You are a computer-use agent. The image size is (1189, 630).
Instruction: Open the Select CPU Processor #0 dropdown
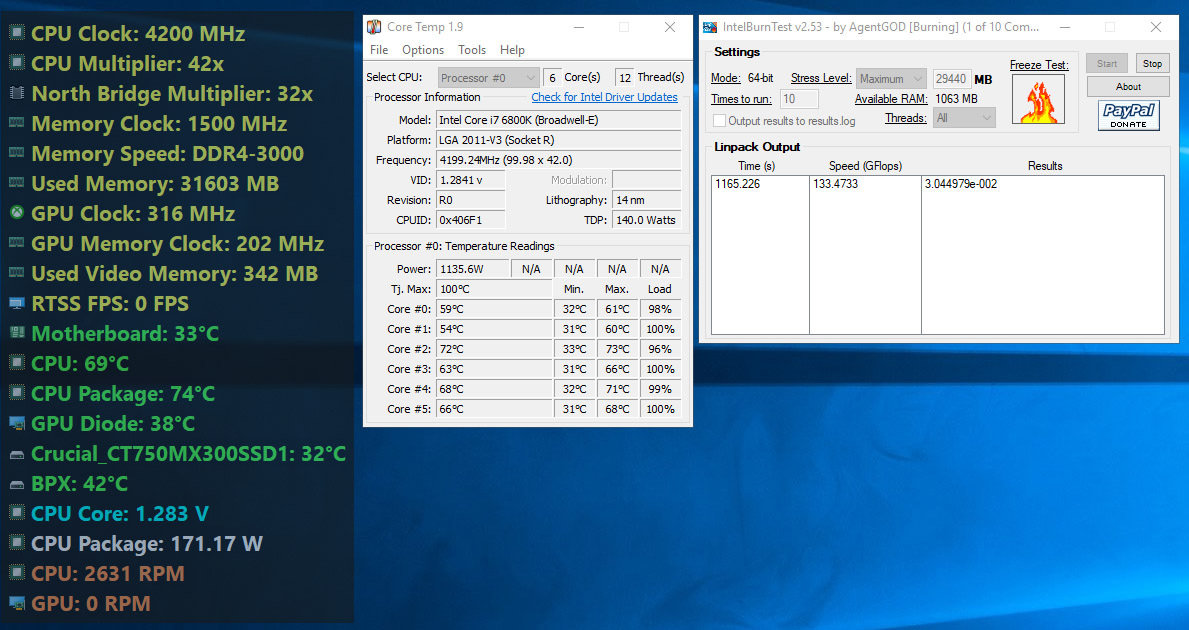click(489, 78)
